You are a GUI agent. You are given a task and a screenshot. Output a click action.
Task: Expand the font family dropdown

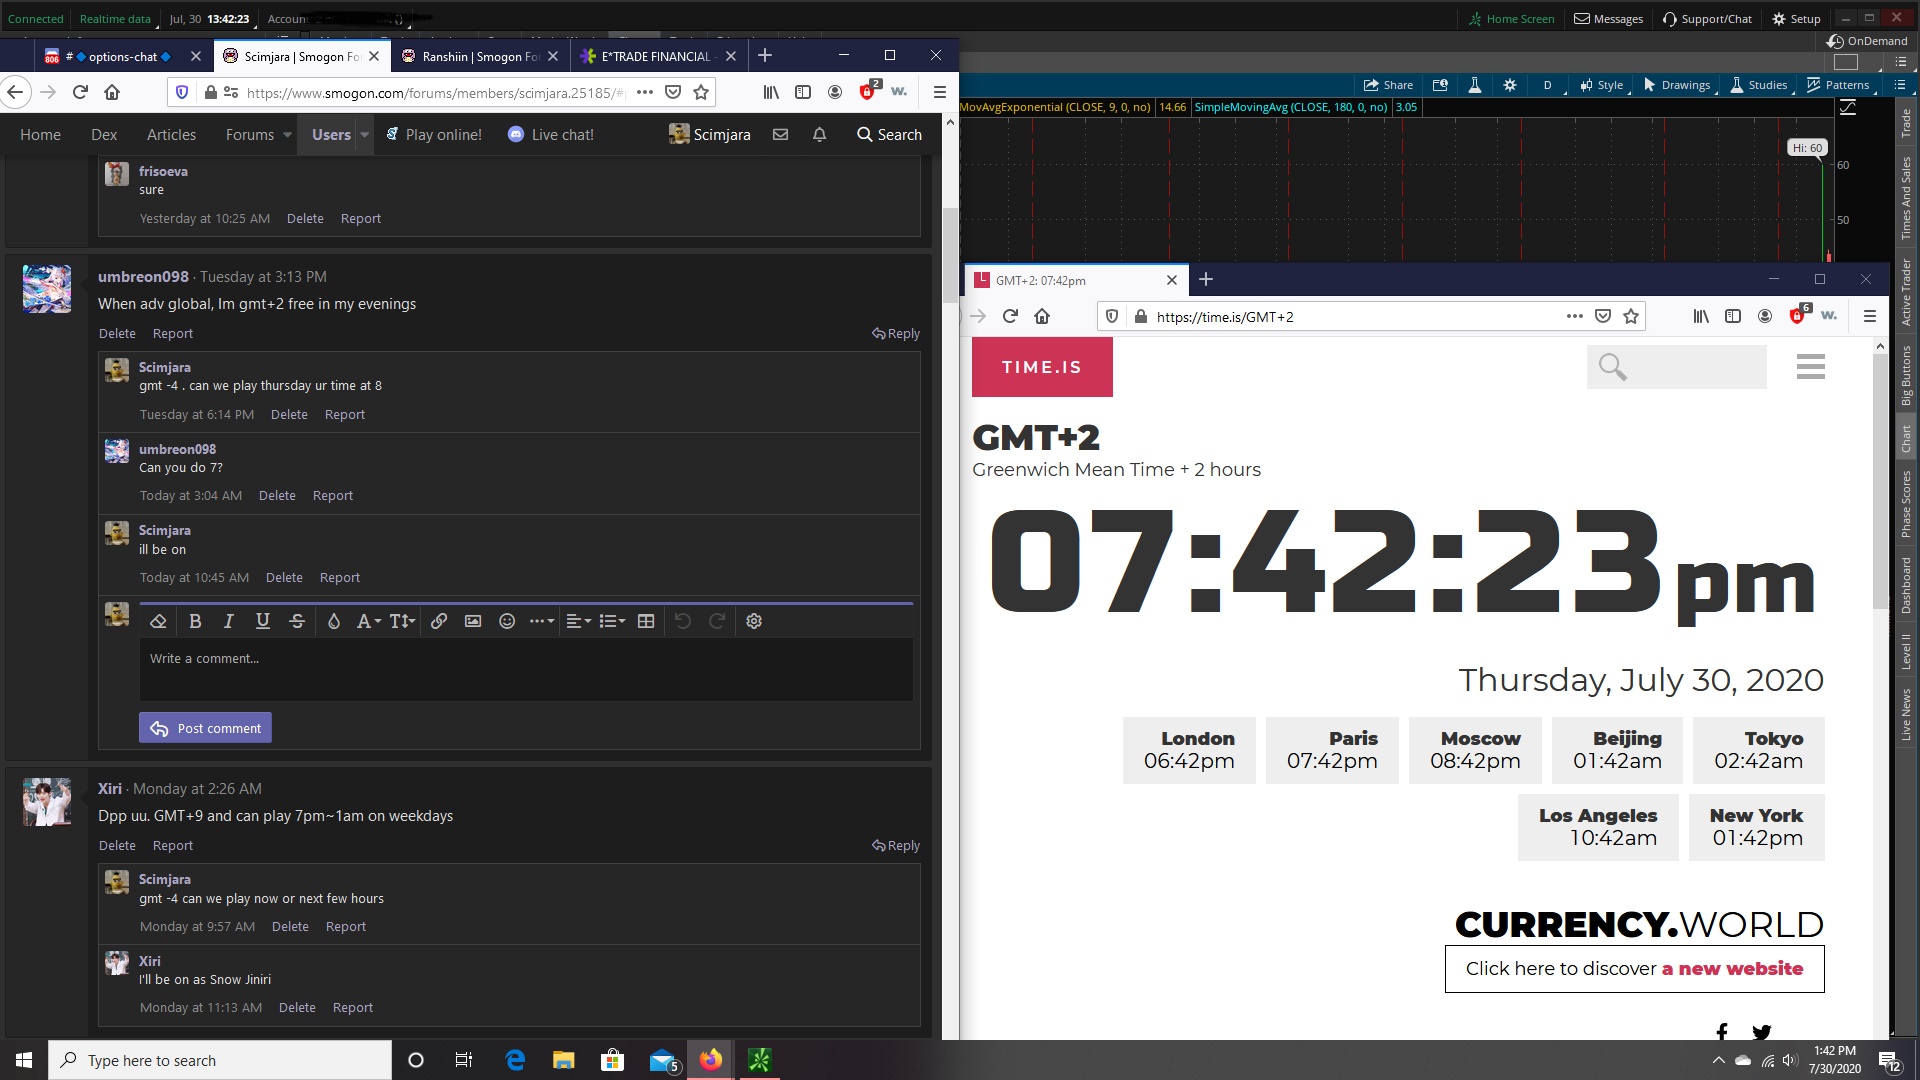coord(368,621)
